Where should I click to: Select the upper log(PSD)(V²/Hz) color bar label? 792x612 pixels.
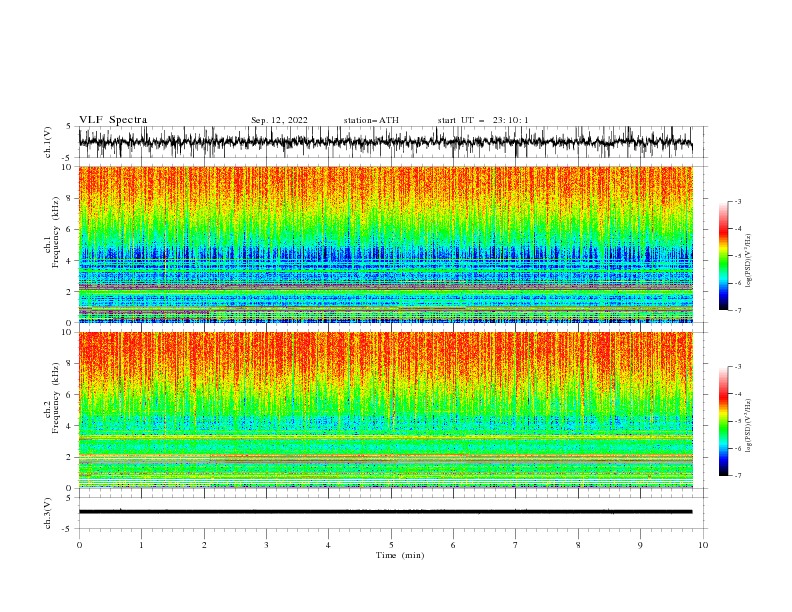tap(749, 261)
